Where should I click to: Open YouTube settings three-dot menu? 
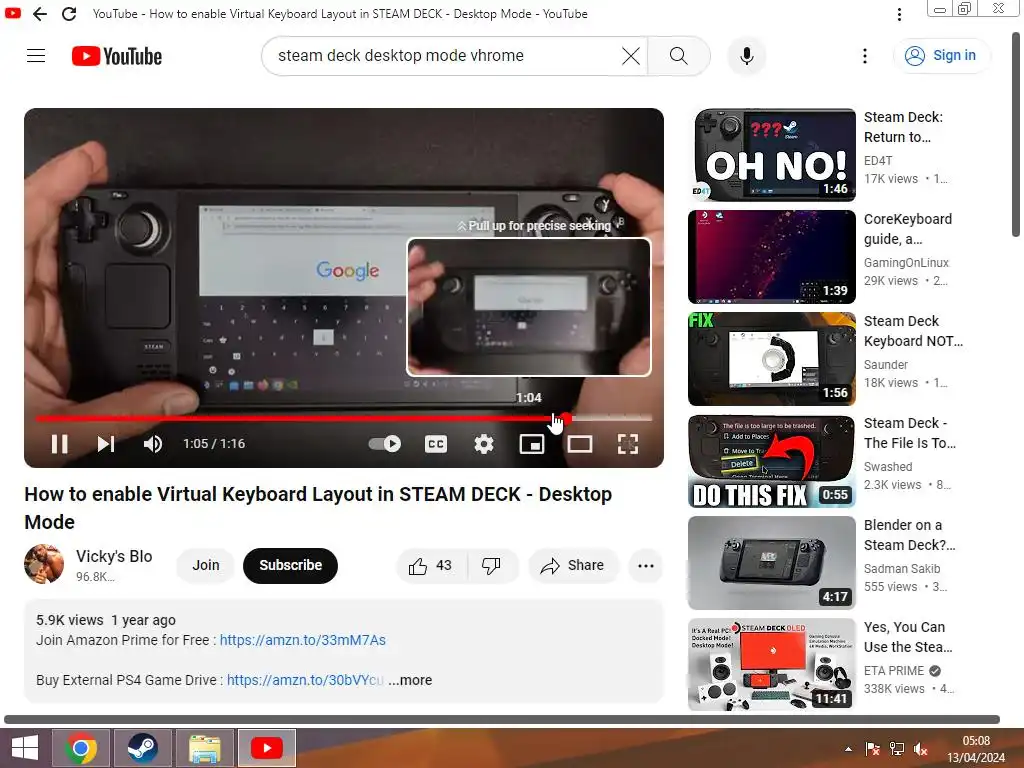pyautogui.click(x=865, y=56)
